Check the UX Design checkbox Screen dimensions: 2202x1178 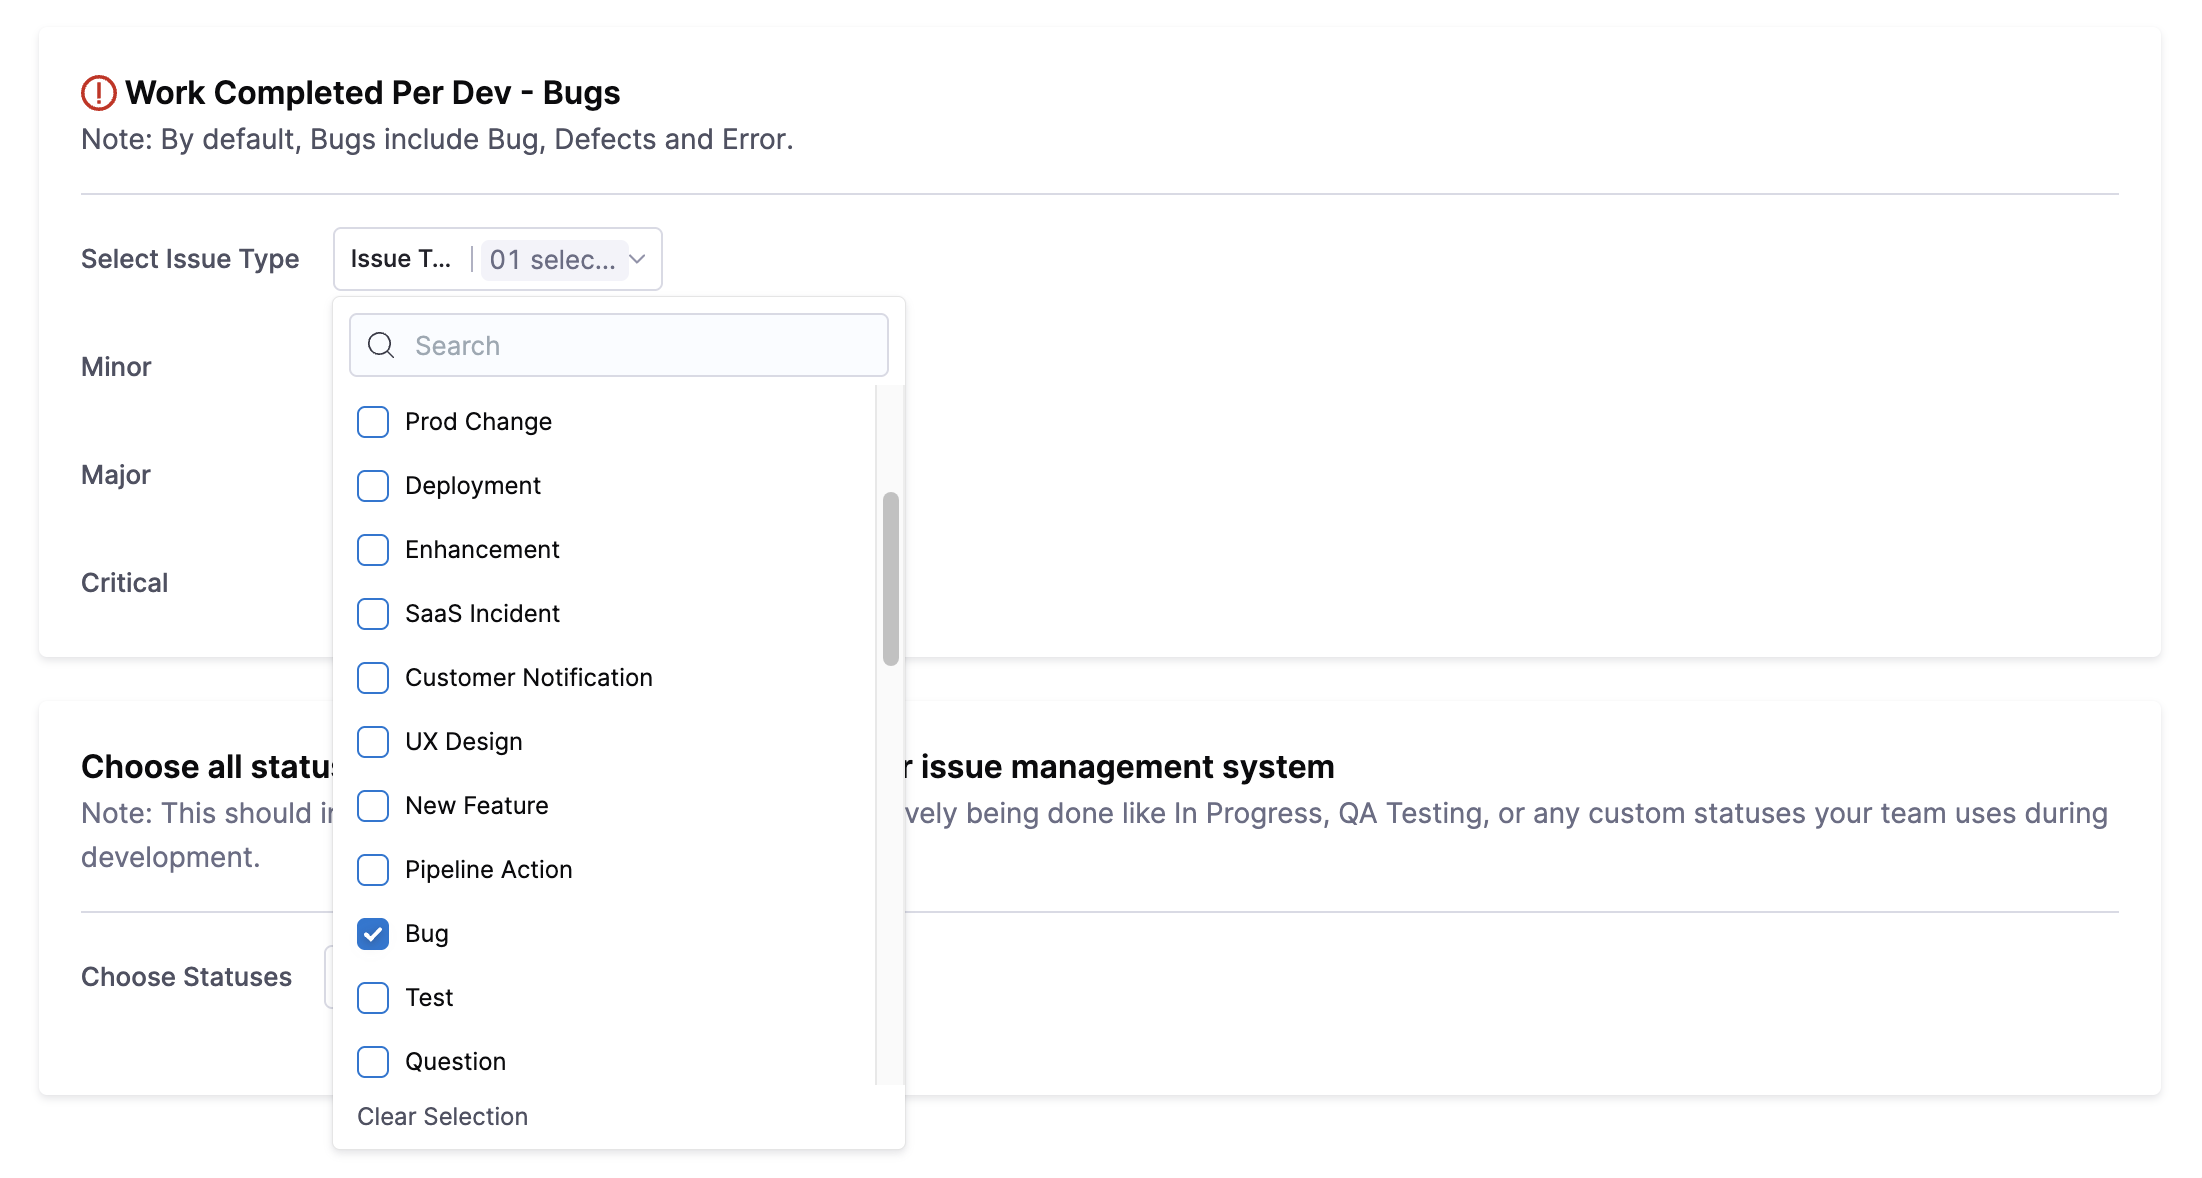click(x=373, y=742)
